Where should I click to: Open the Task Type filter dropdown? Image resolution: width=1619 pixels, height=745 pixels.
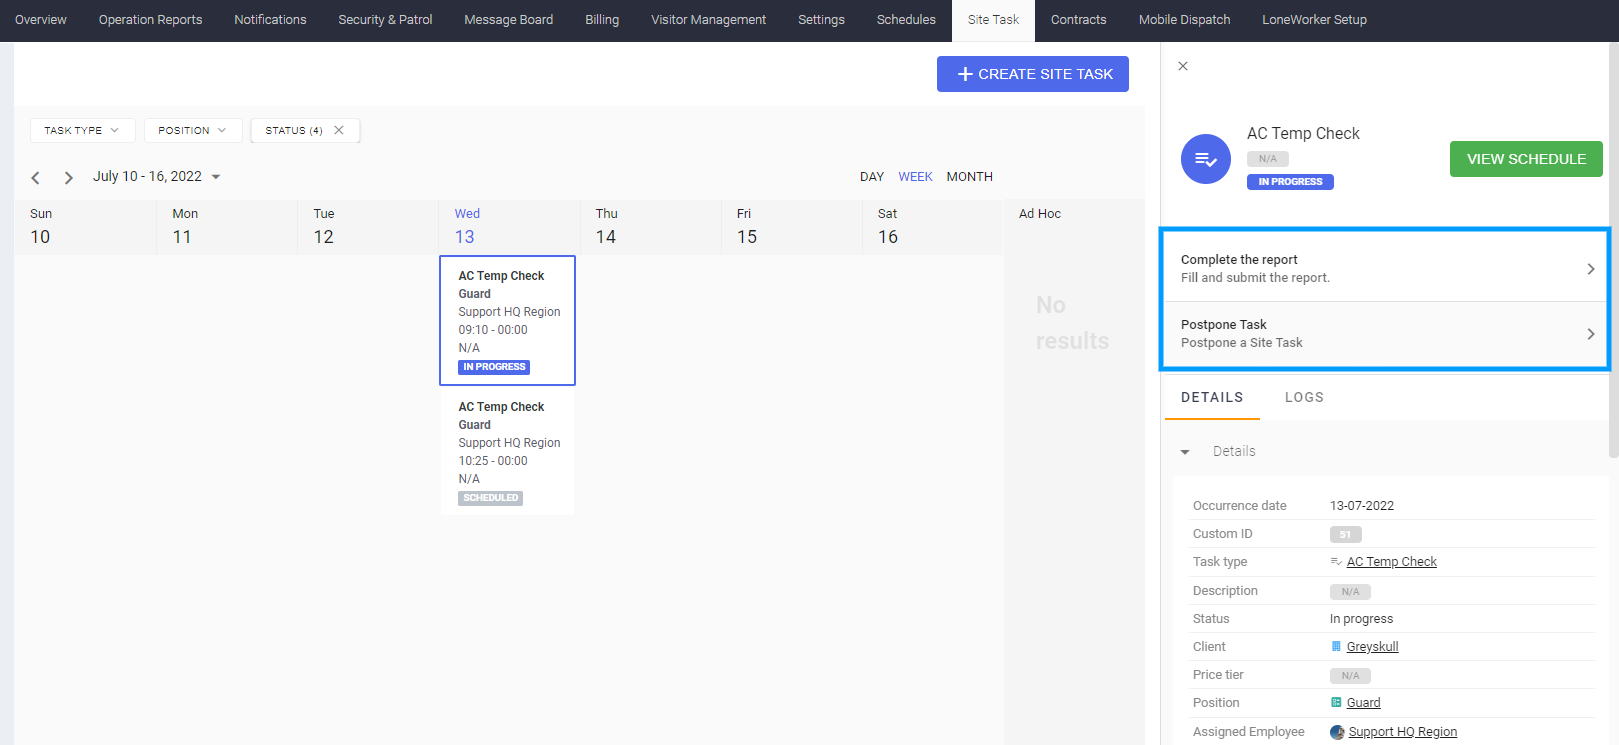82,130
